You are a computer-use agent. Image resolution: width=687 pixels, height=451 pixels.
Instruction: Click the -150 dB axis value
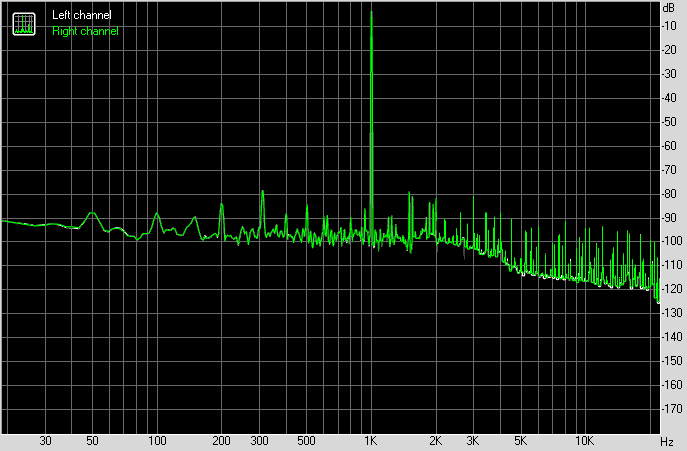click(x=671, y=361)
